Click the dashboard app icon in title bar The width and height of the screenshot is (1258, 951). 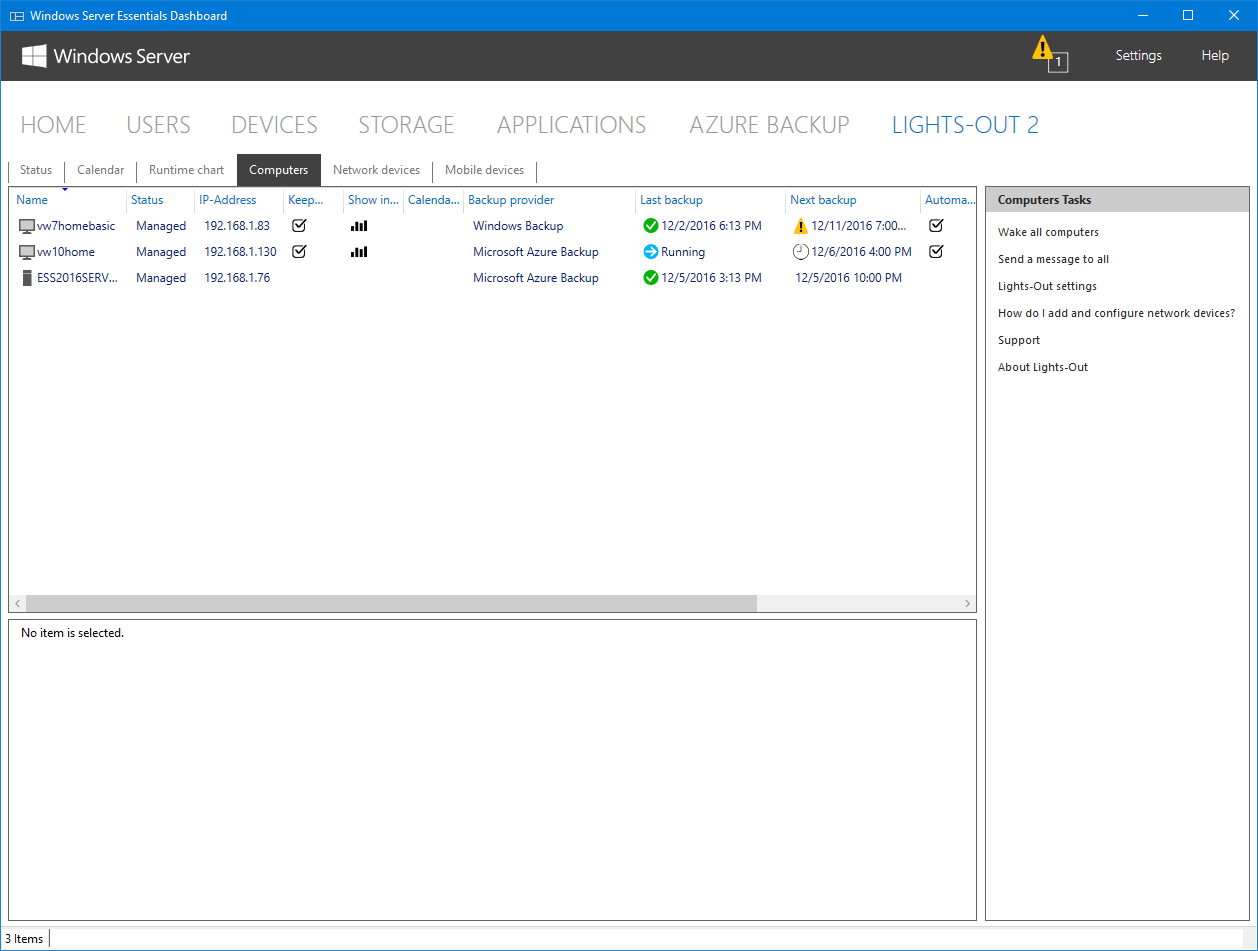click(x=16, y=16)
